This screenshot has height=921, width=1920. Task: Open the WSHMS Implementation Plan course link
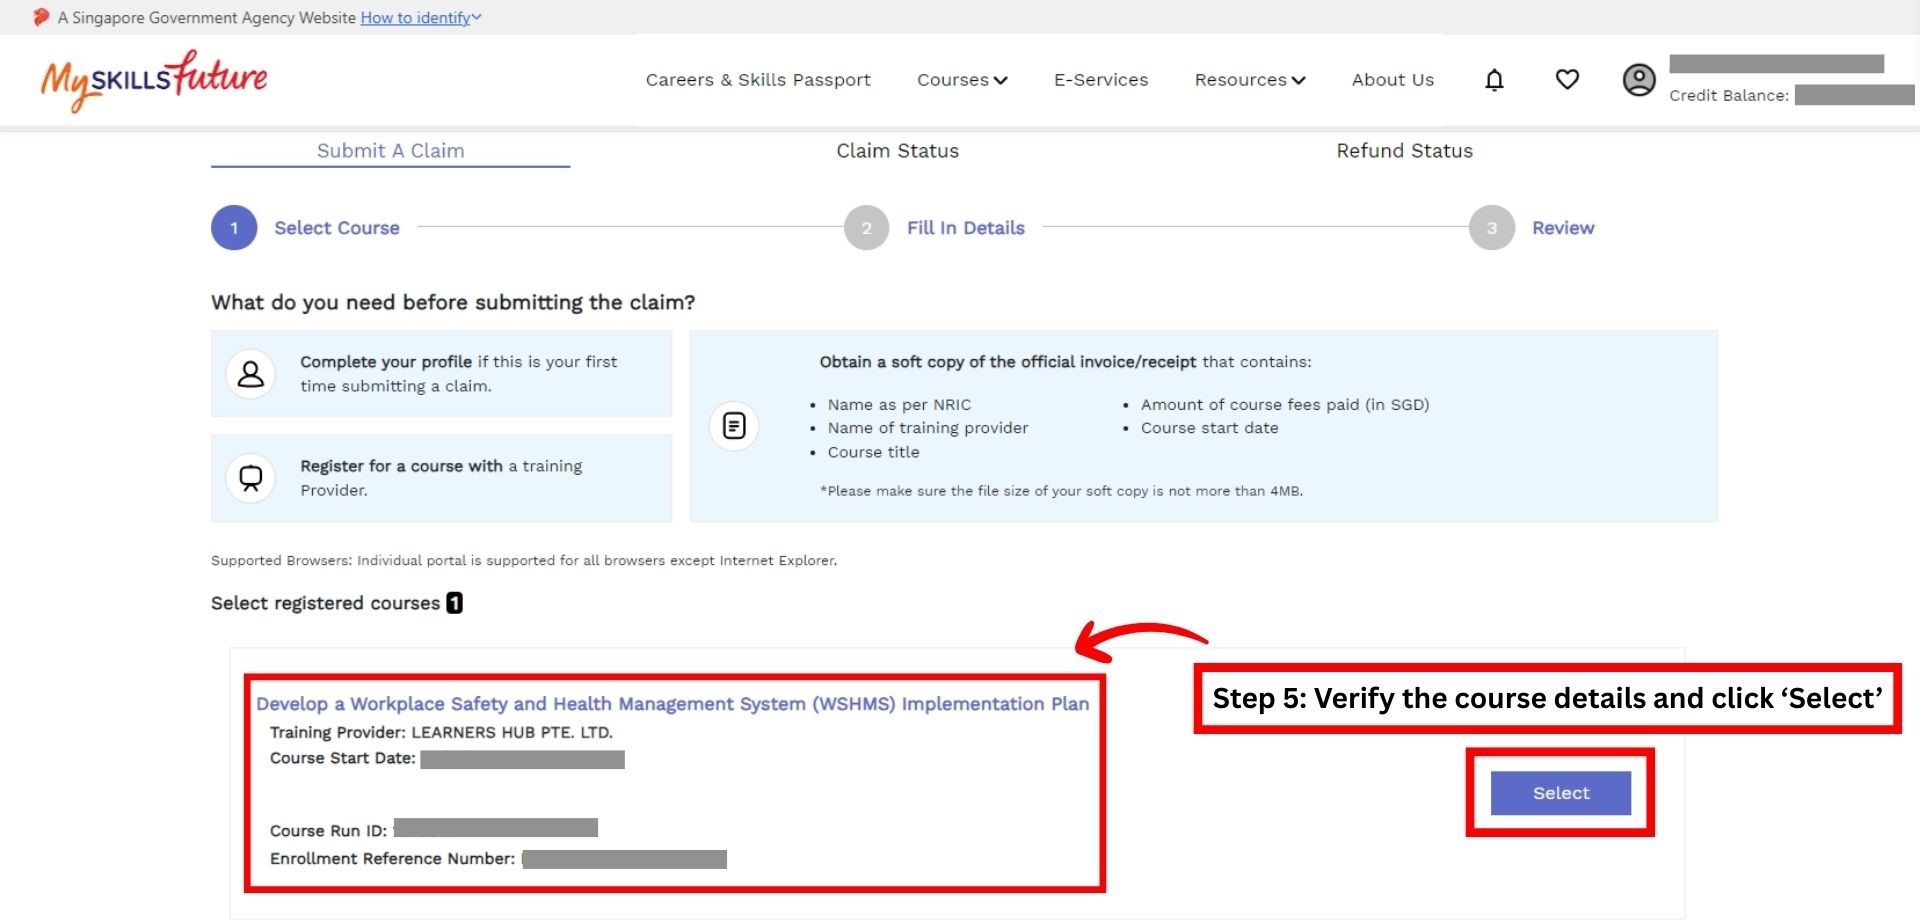pos(672,704)
